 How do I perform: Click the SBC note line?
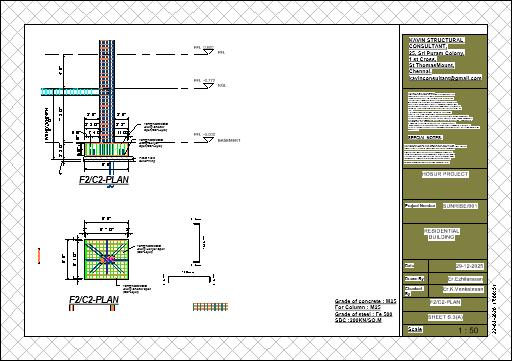(358, 320)
